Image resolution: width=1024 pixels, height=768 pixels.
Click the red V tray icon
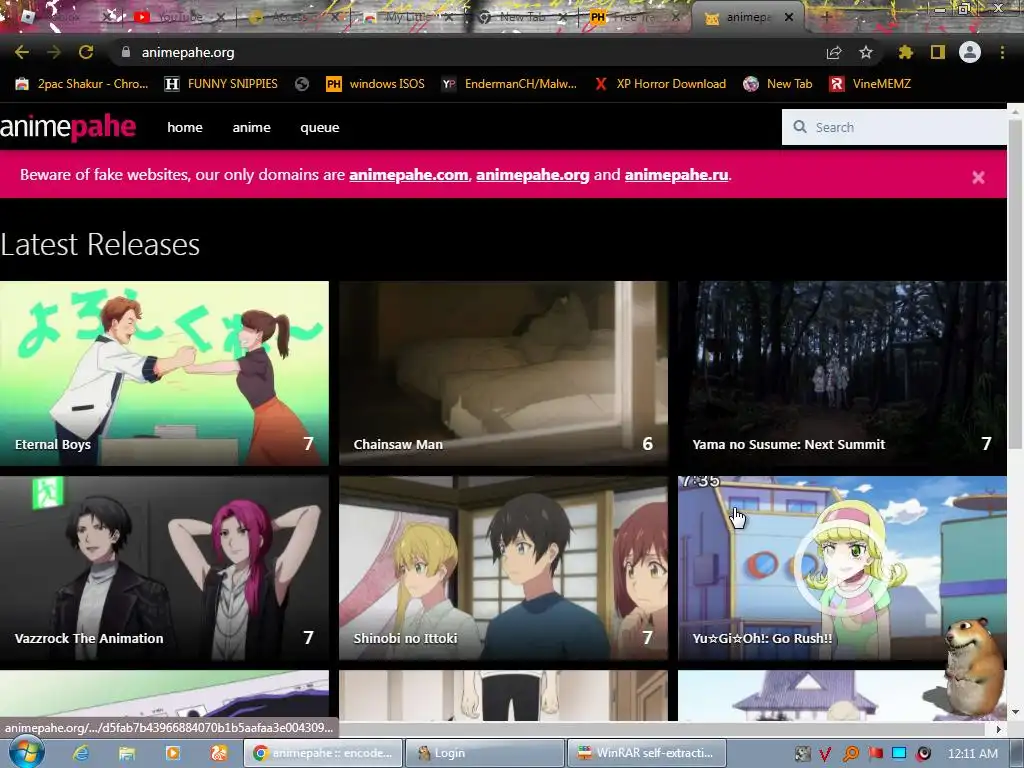pos(825,754)
